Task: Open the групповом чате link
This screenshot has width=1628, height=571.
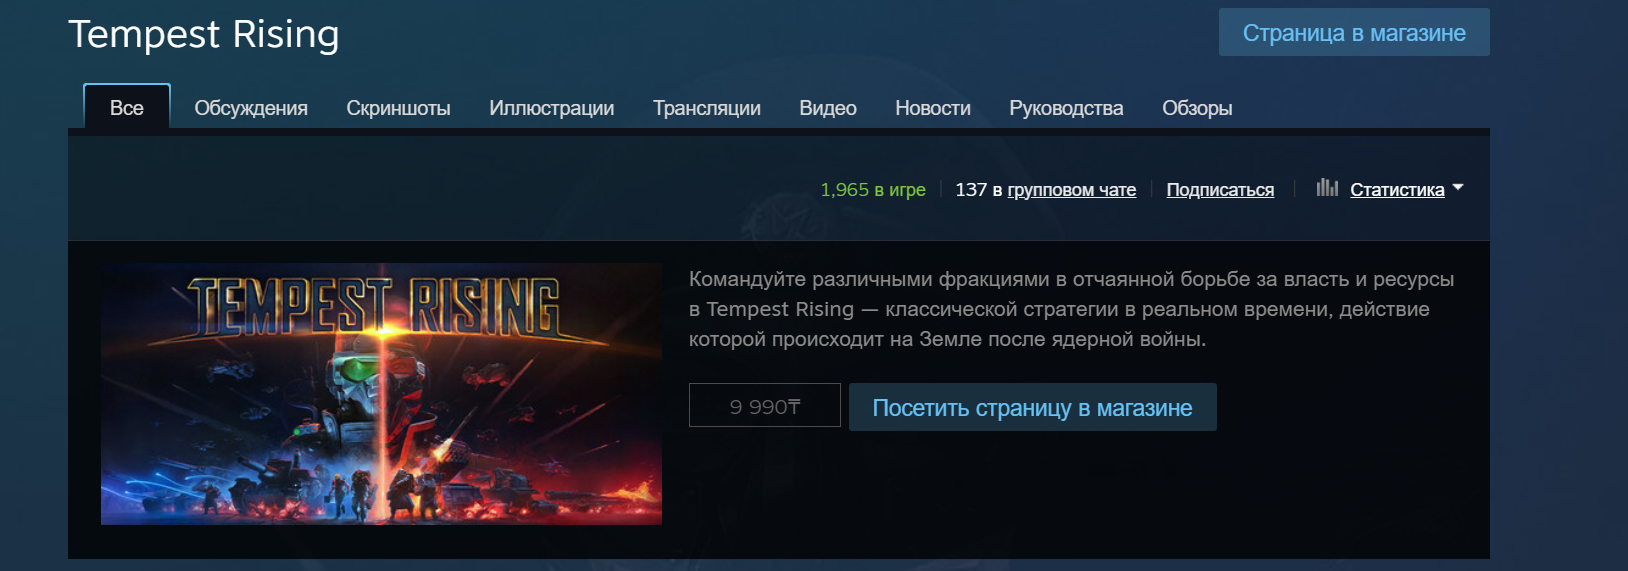Action: coord(1072,189)
